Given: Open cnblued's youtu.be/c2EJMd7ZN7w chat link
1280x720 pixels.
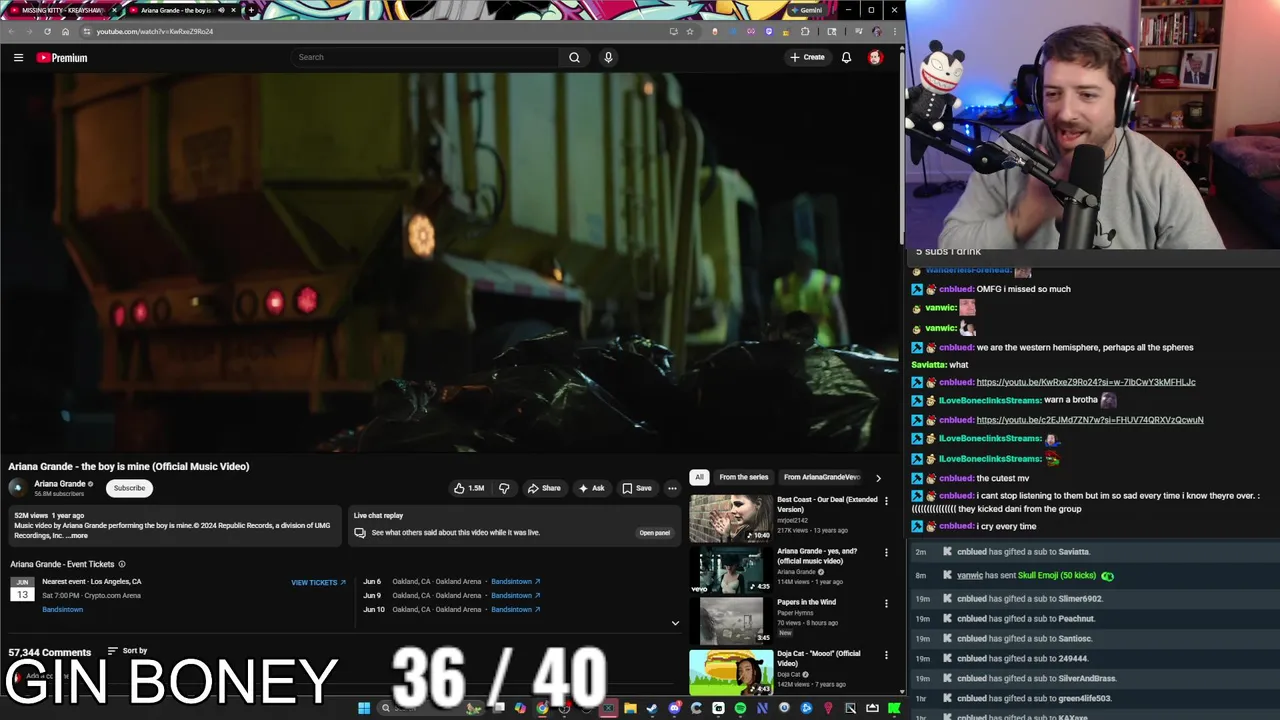Looking at the screenshot, I should coord(1090,420).
